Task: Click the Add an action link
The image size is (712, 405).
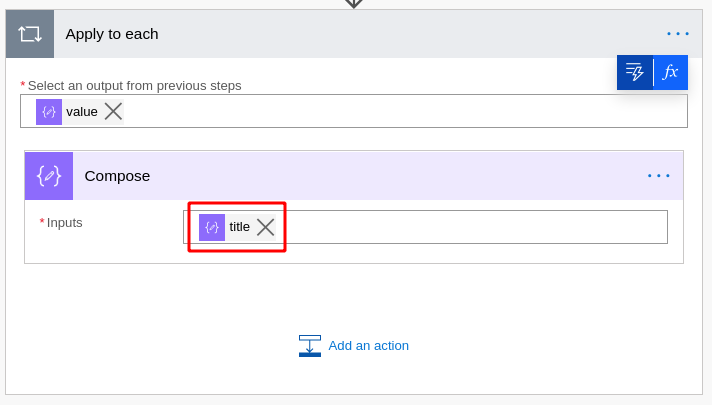Action: point(368,346)
